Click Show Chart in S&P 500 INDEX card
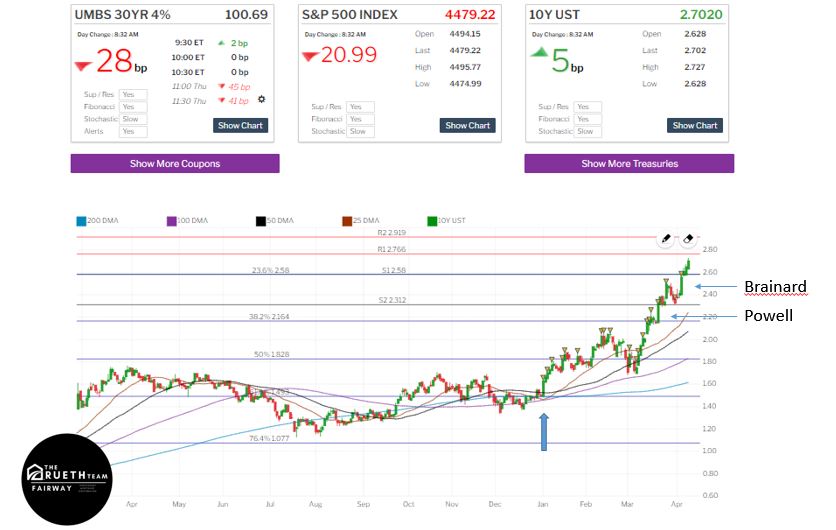 pos(468,125)
